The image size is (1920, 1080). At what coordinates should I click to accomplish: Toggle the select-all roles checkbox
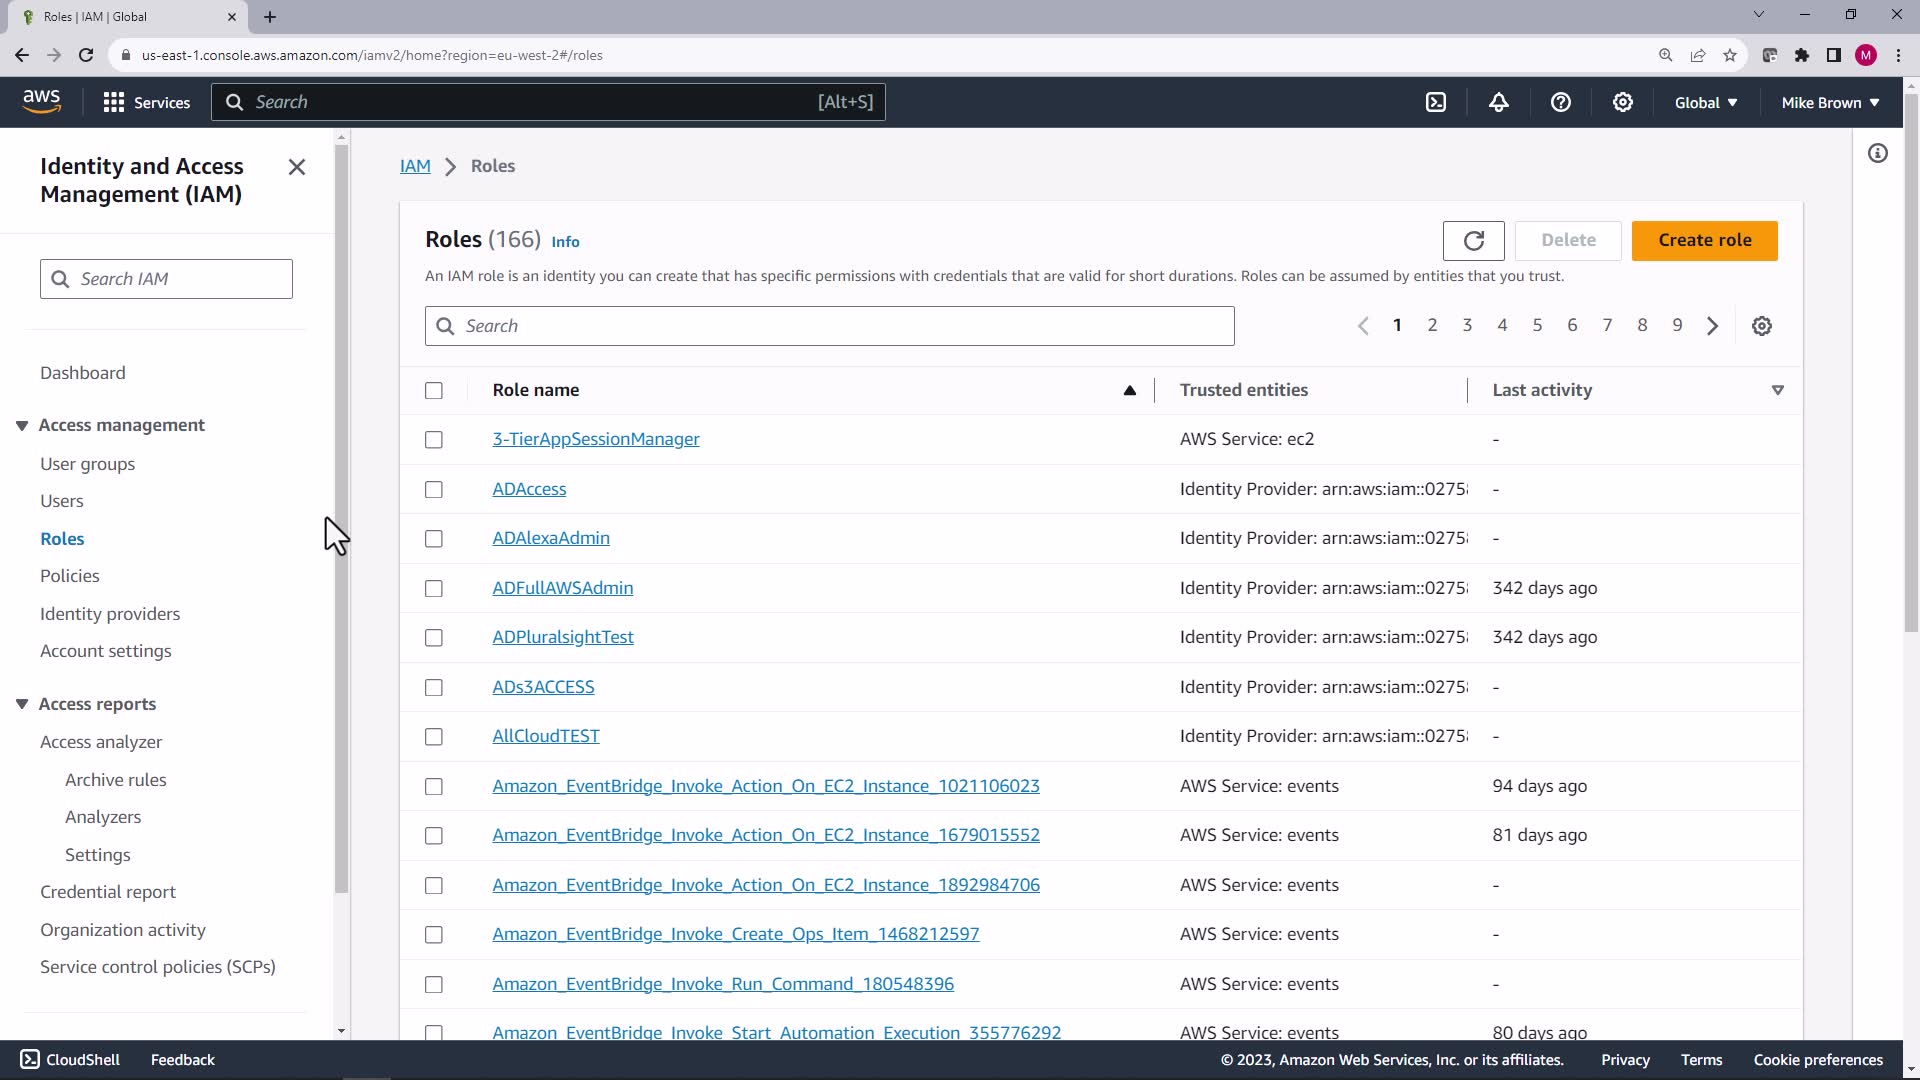click(x=433, y=391)
